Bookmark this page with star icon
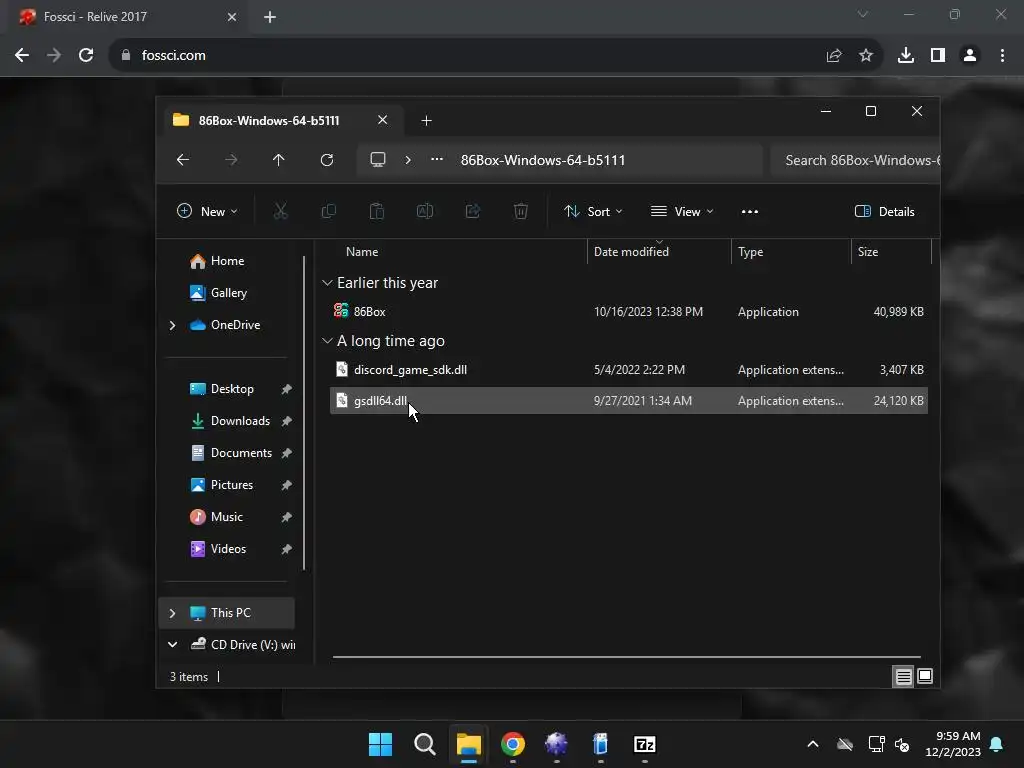The width and height of the screenshot is (1024, 768). coord(866,56)
